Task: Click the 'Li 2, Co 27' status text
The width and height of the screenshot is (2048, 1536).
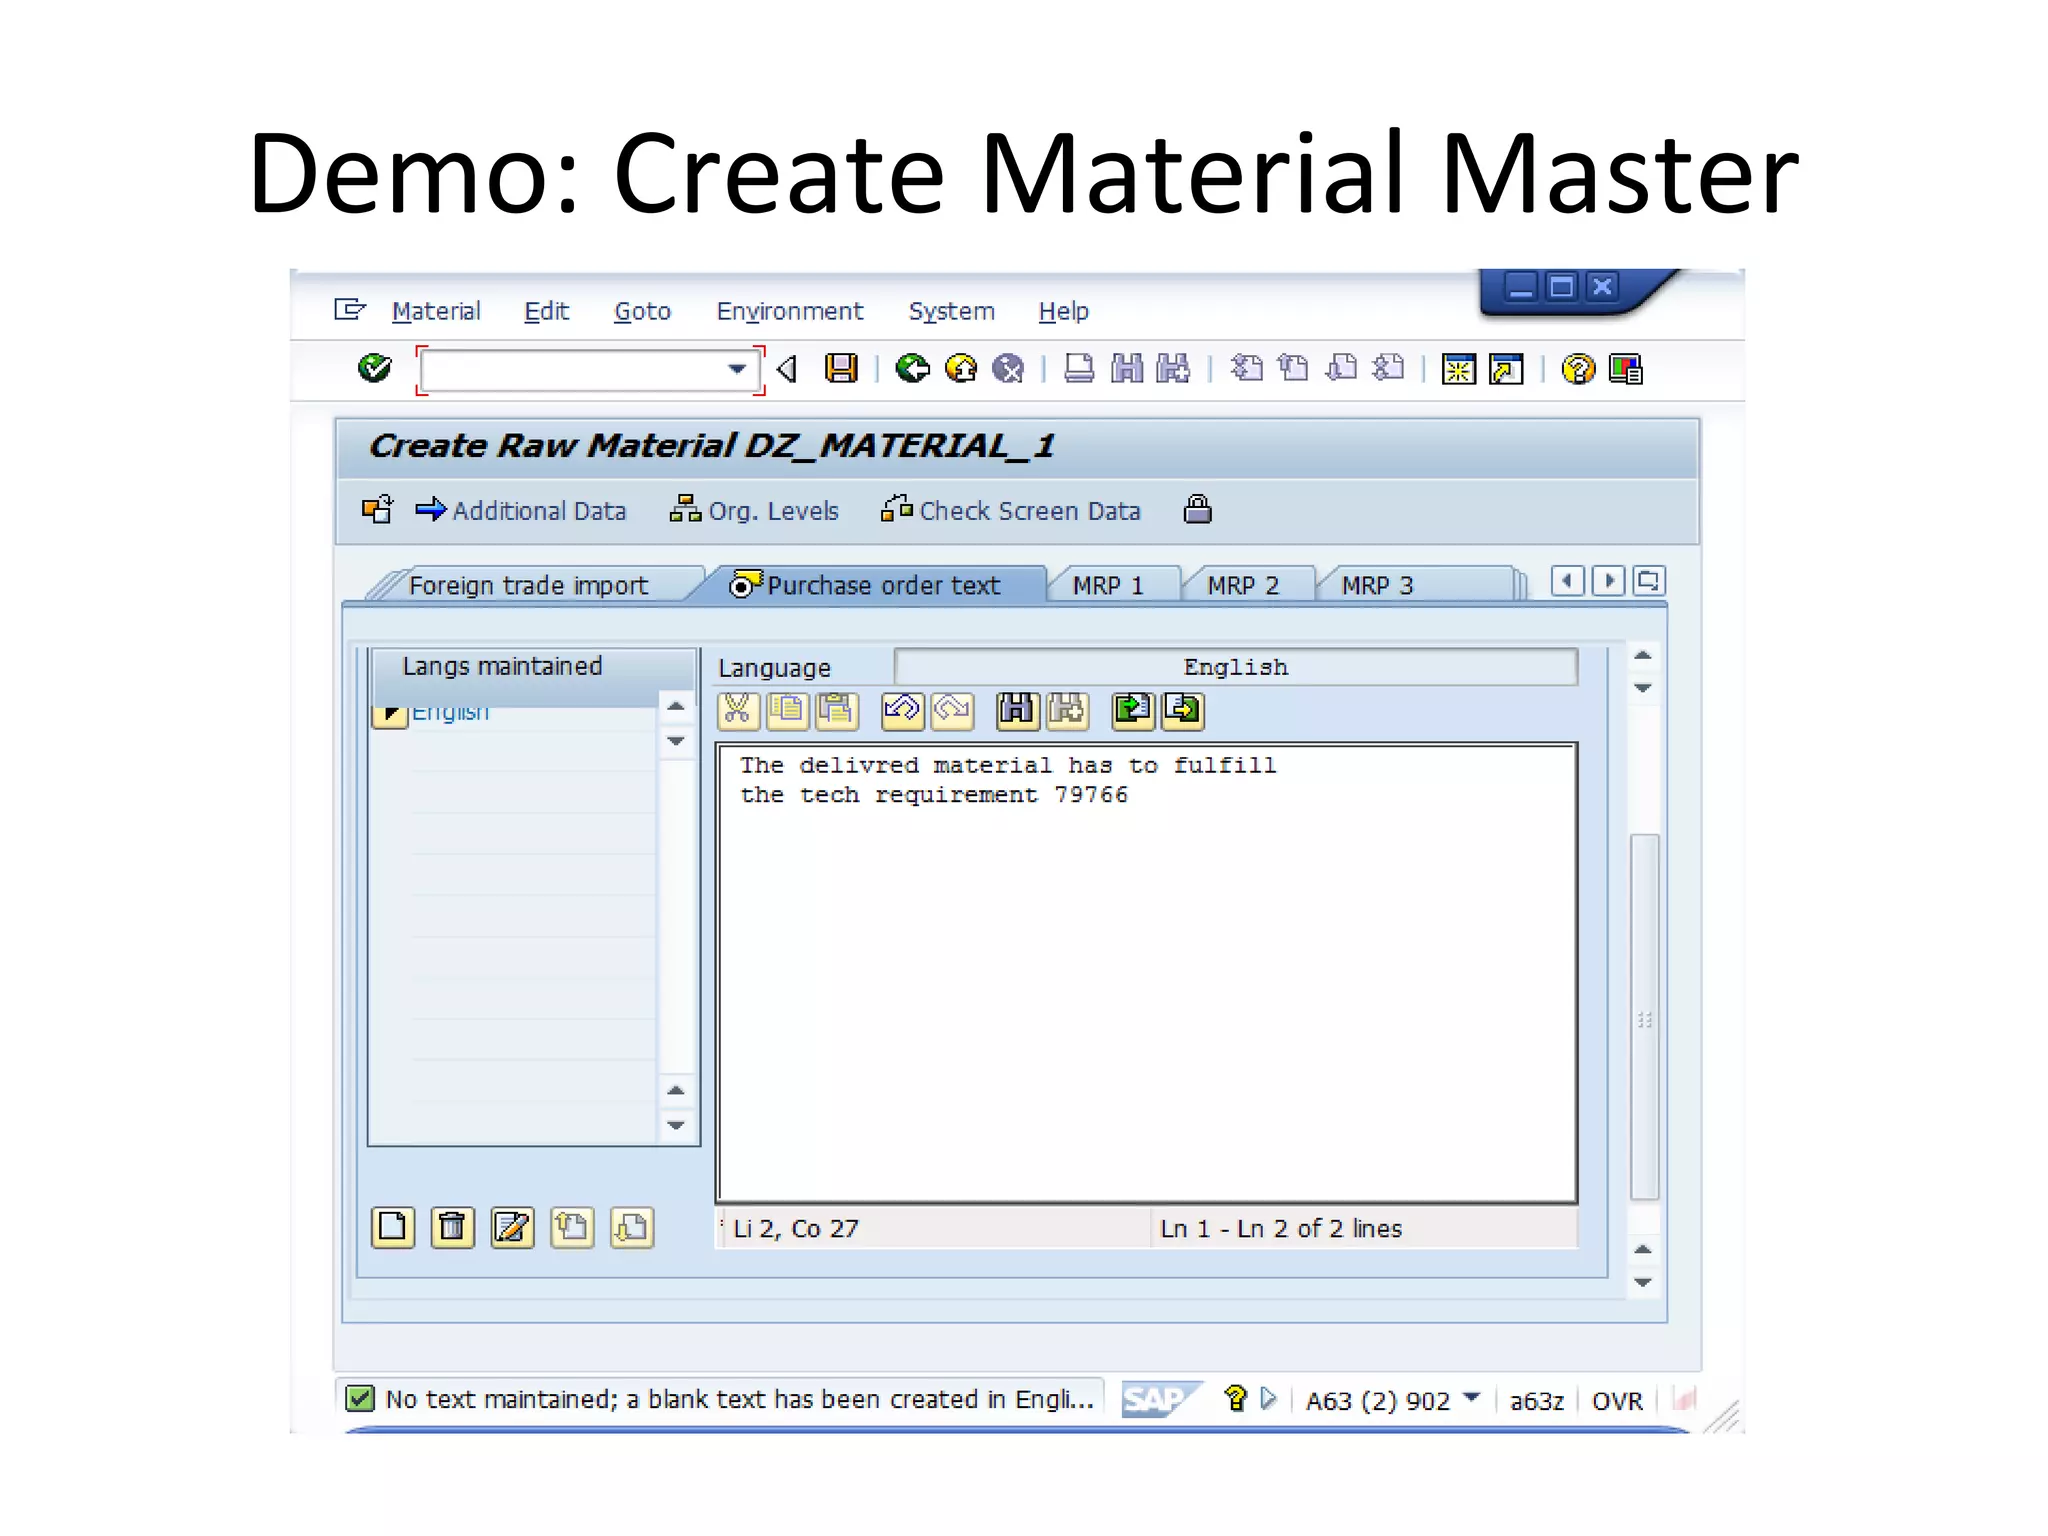Action: [x=796, y=1228]
